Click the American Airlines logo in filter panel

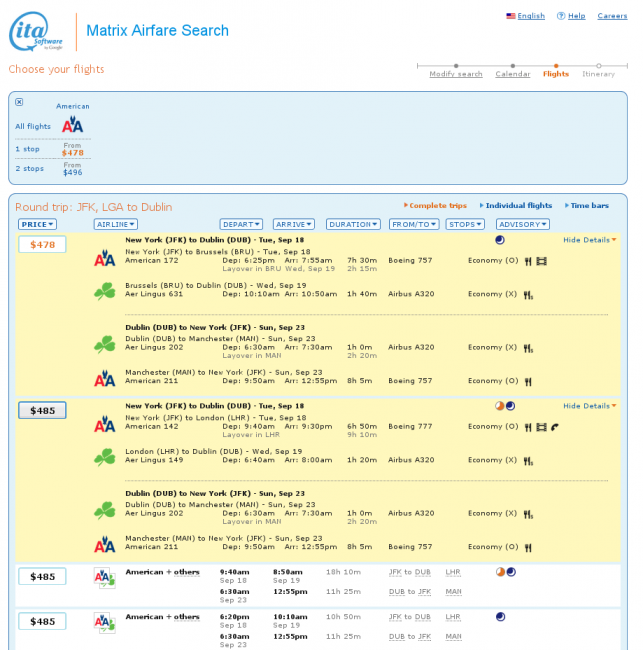pyautogui.click(x=72, y=126)
